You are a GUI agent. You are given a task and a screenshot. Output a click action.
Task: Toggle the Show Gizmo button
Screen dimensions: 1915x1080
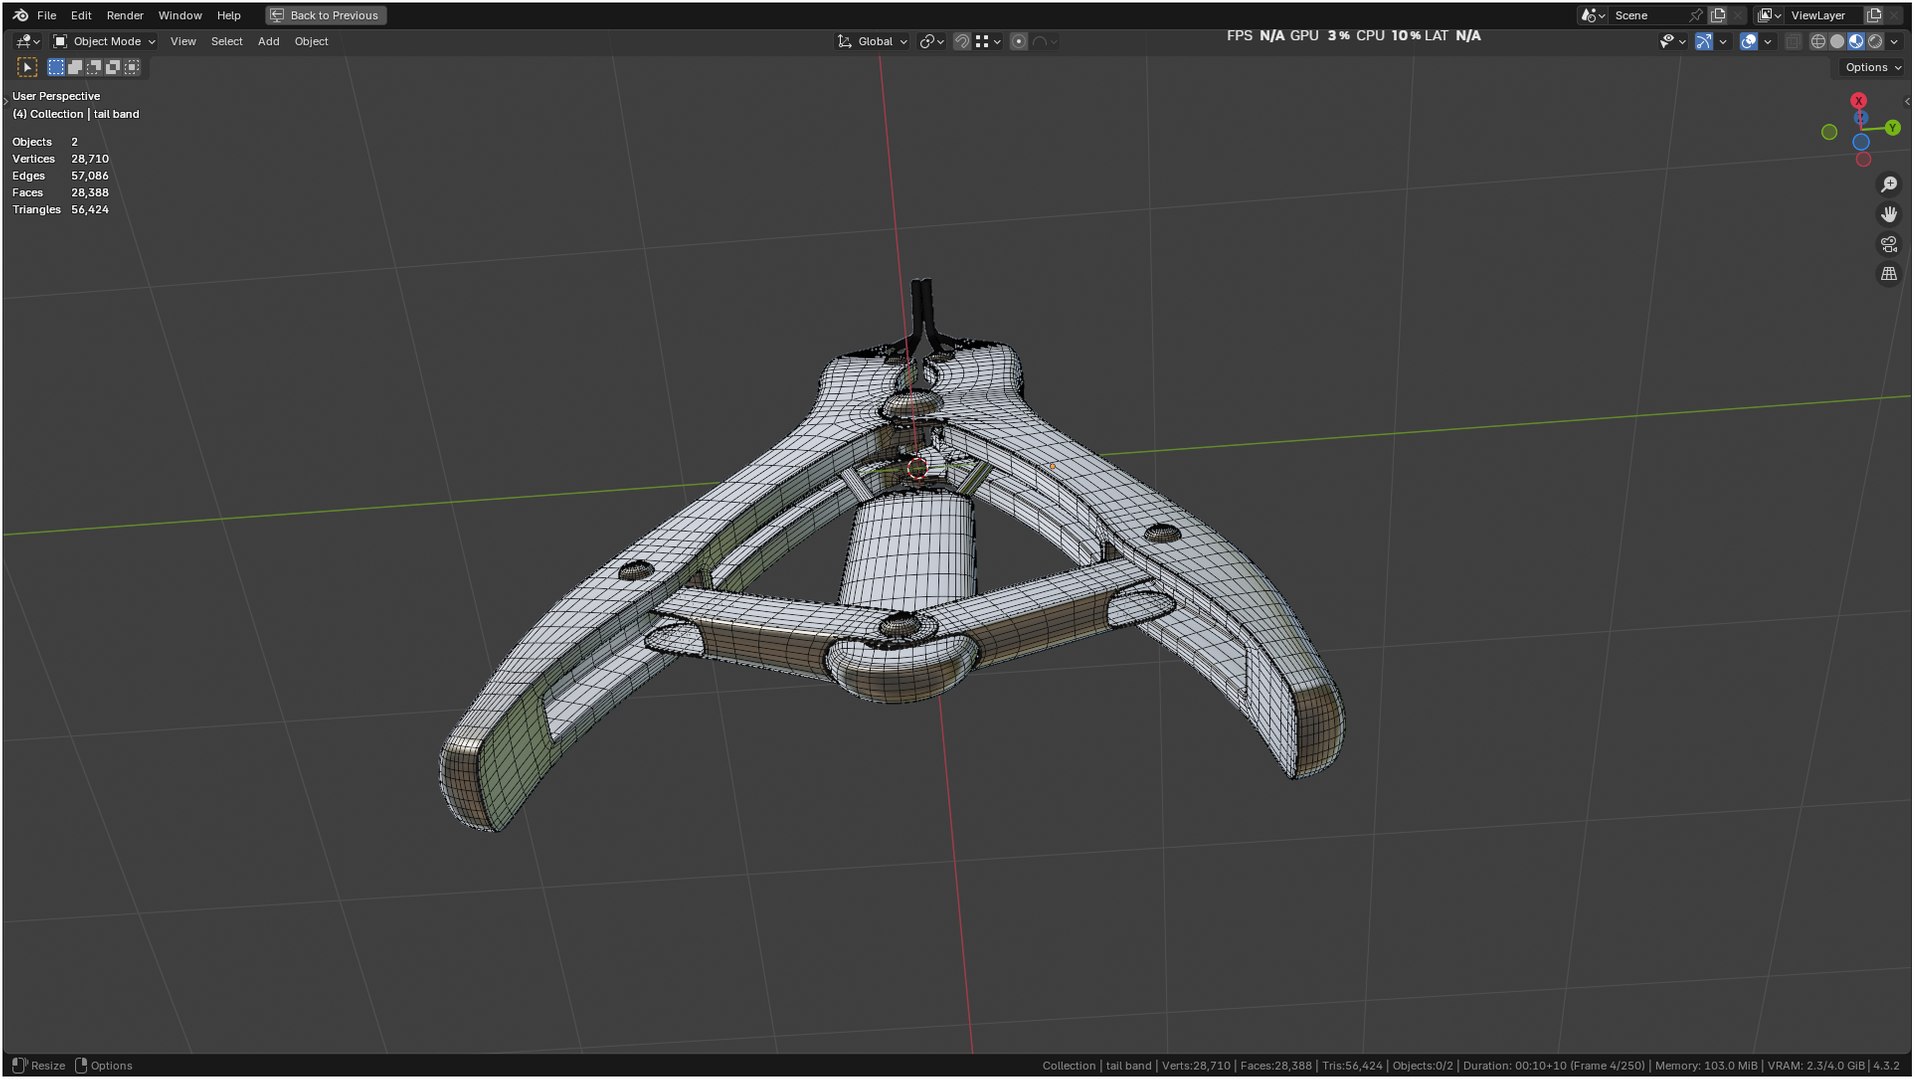tap(1704, 41)
